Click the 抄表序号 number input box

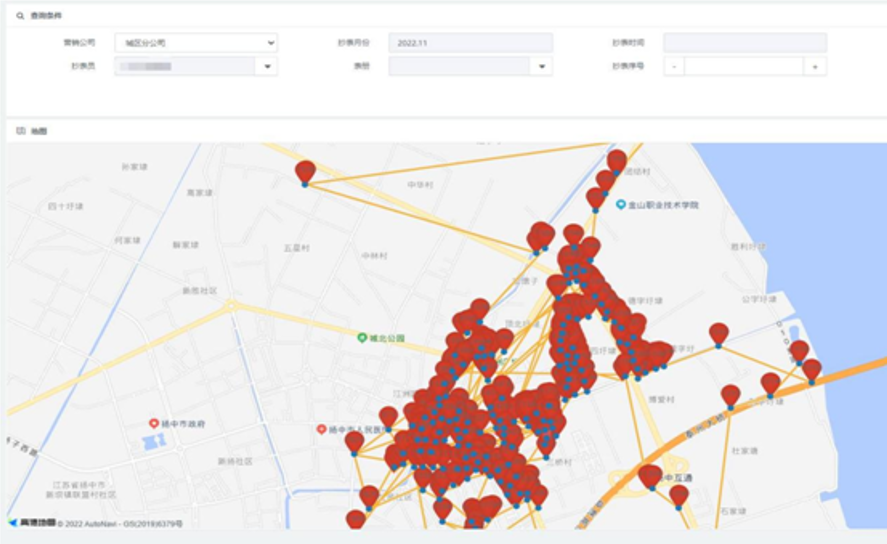[744, 66]
